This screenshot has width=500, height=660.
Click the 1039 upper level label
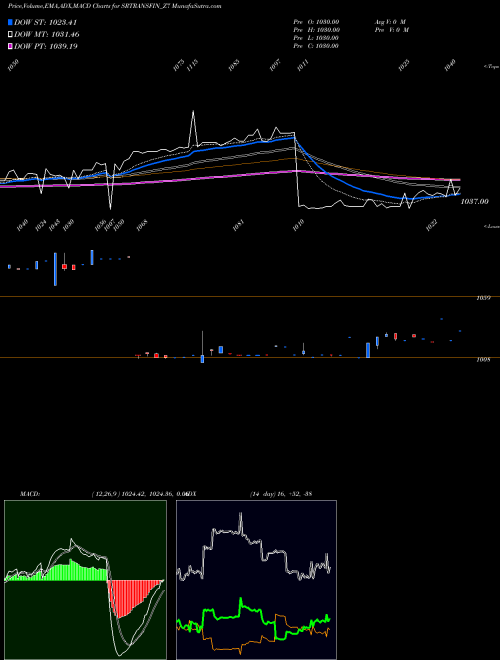[483, 298]
